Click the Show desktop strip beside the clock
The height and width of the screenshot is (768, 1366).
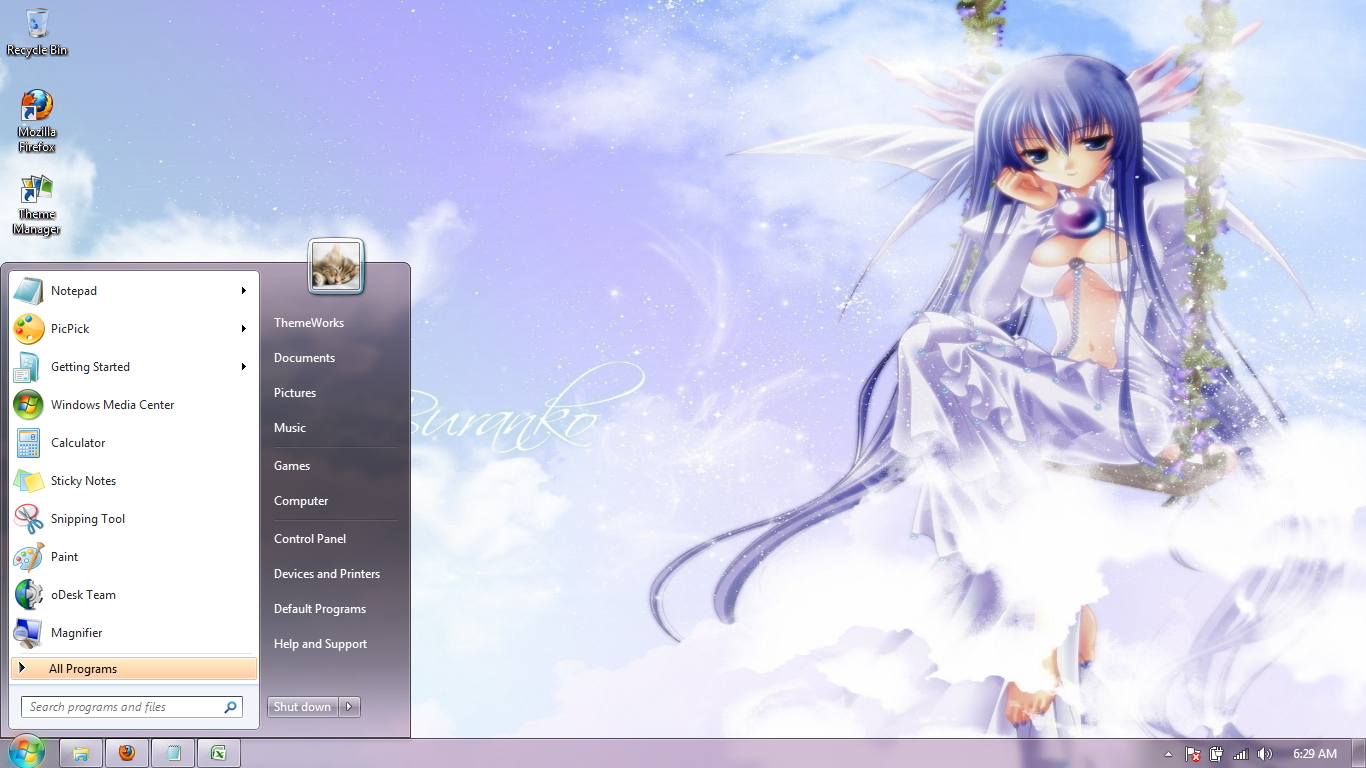point(1358,753)
